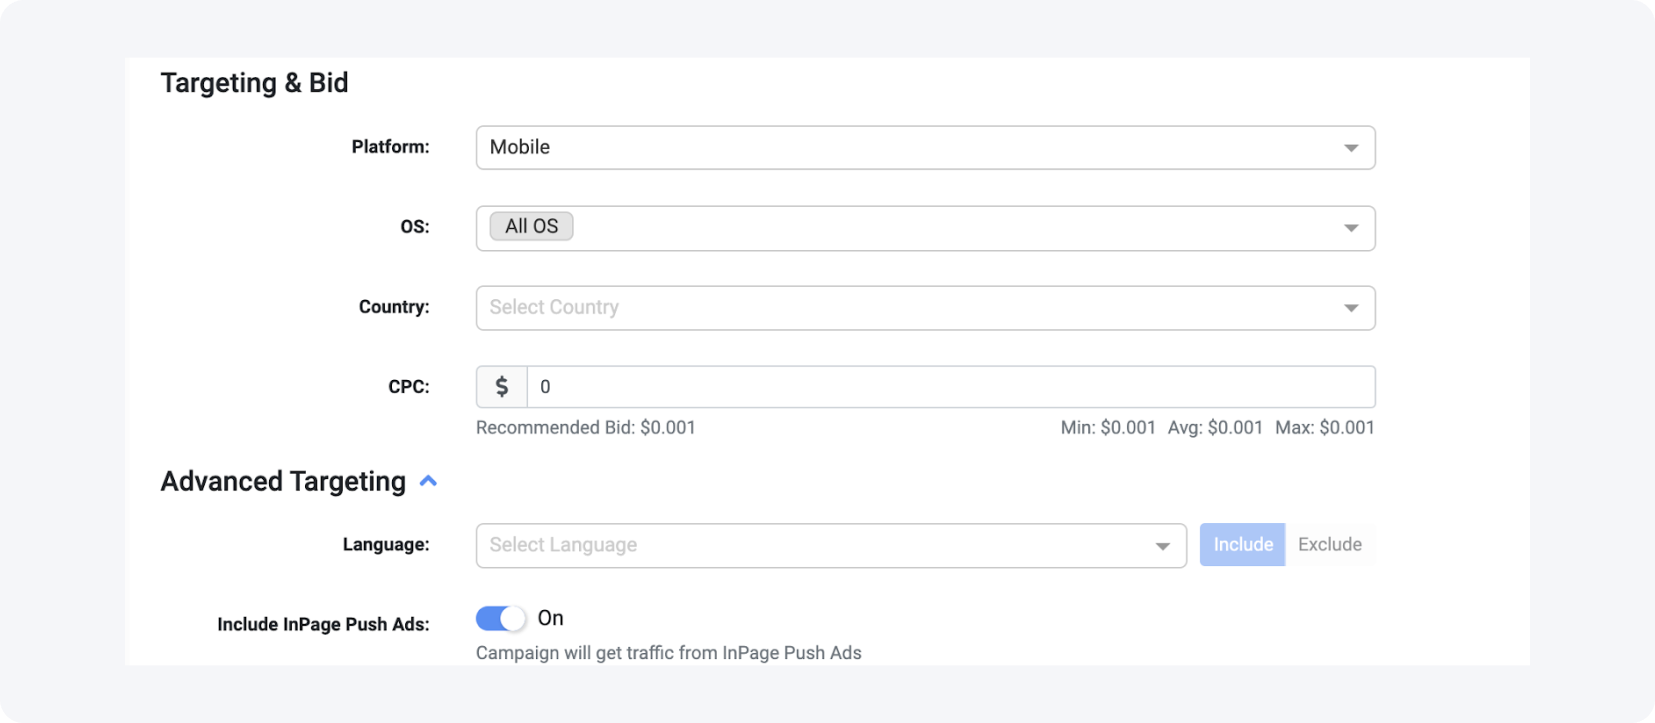Open the OS dropdown field
This screenshot has width=1655, height=723.
925,228
